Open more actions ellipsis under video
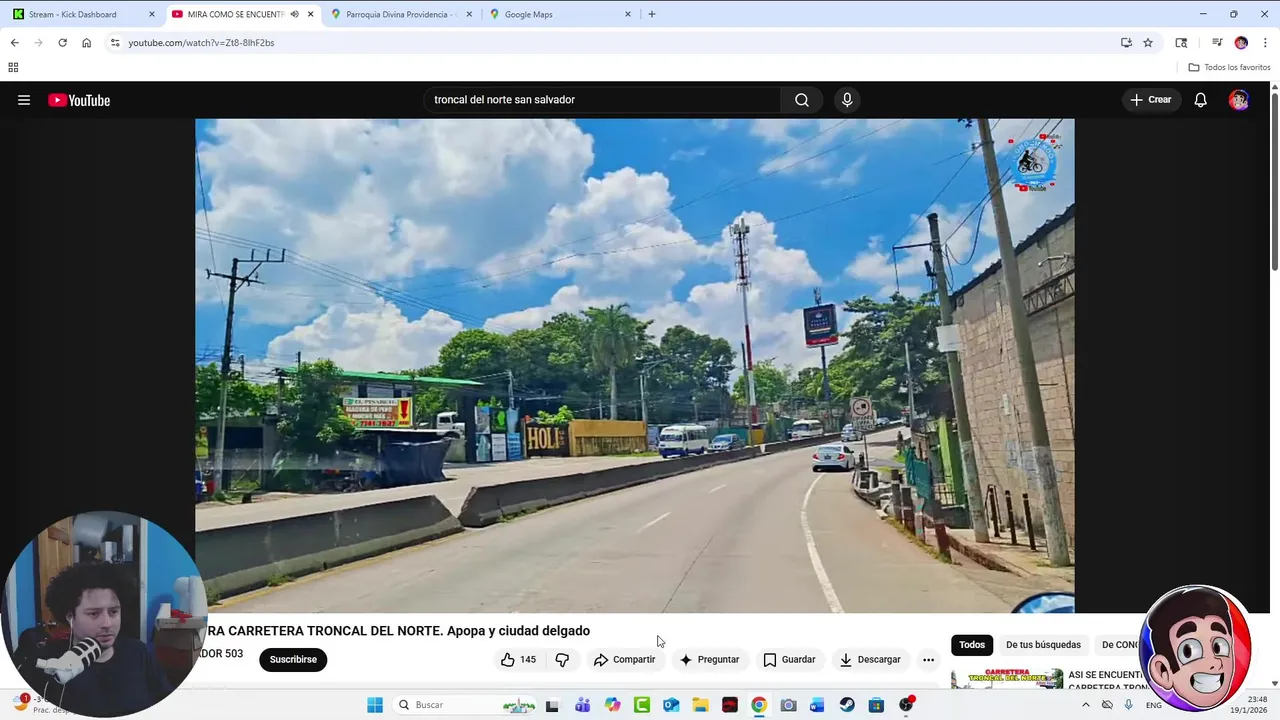This screenshot has height=720, width=1280. (928, 660)
